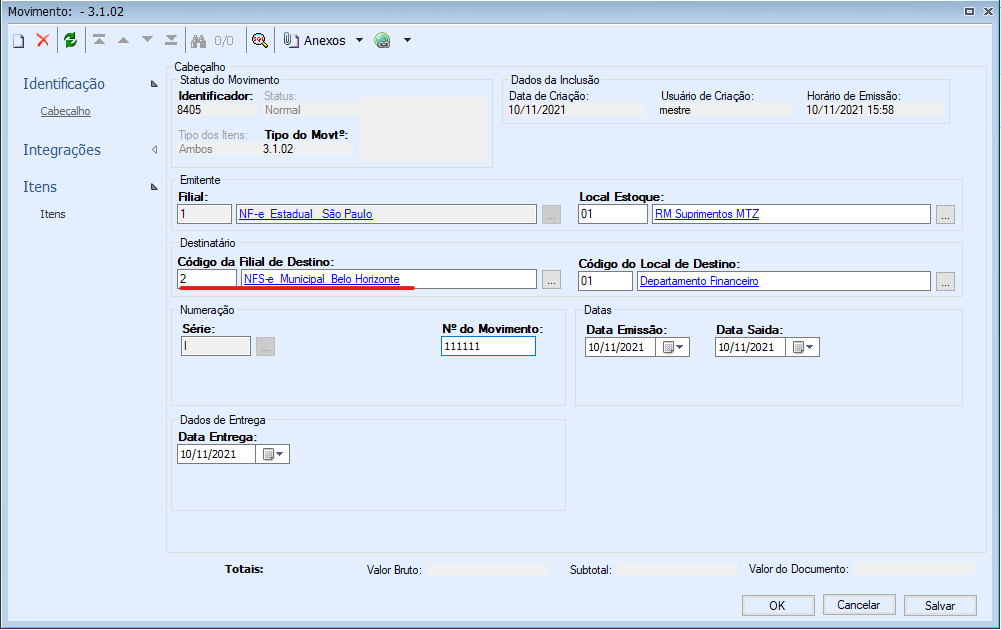Click the Subtotal total field
The image size is (1001, 630).
click(x=677, y=569)
